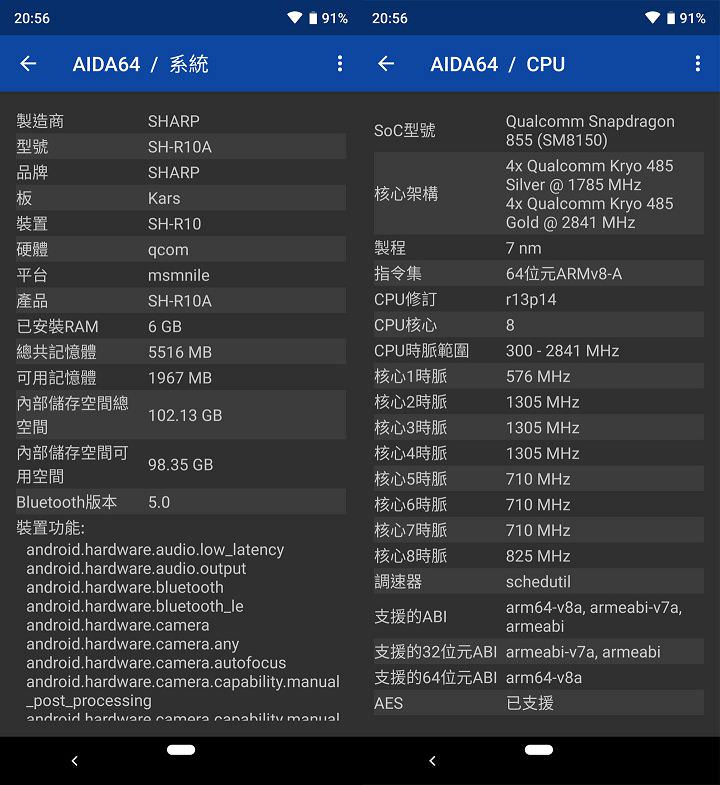Select the 核心7時脈 row
The width and height of the screenshot is (720, 785).
539,530
